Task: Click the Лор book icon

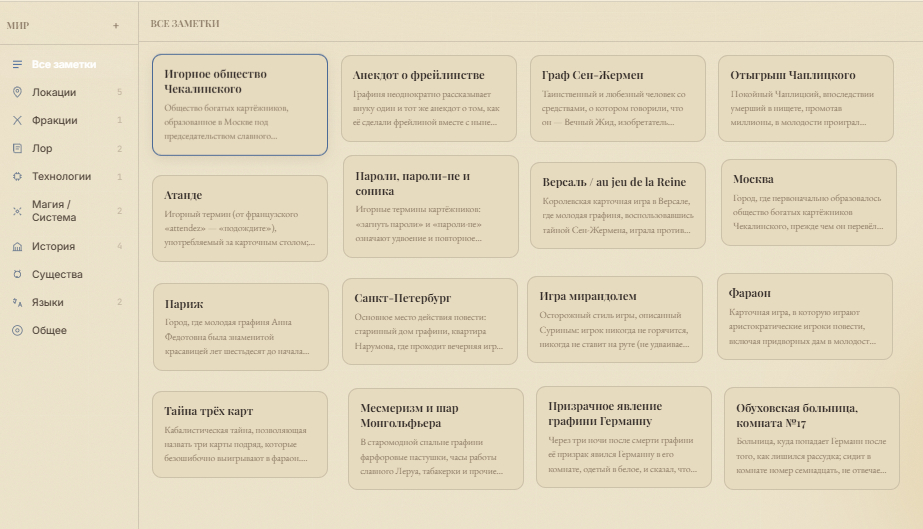Action: pos(18,148)
